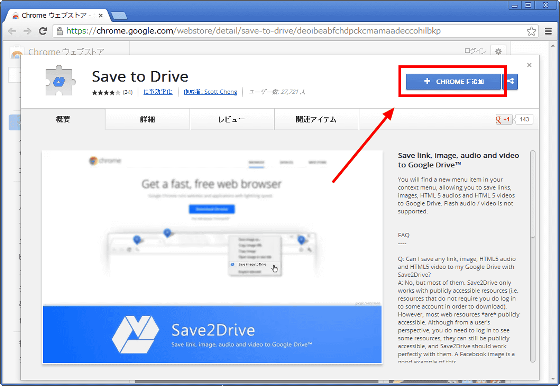560x386 pixels.
Task: Open the overview tab (概要)
Action: [63, 119]
